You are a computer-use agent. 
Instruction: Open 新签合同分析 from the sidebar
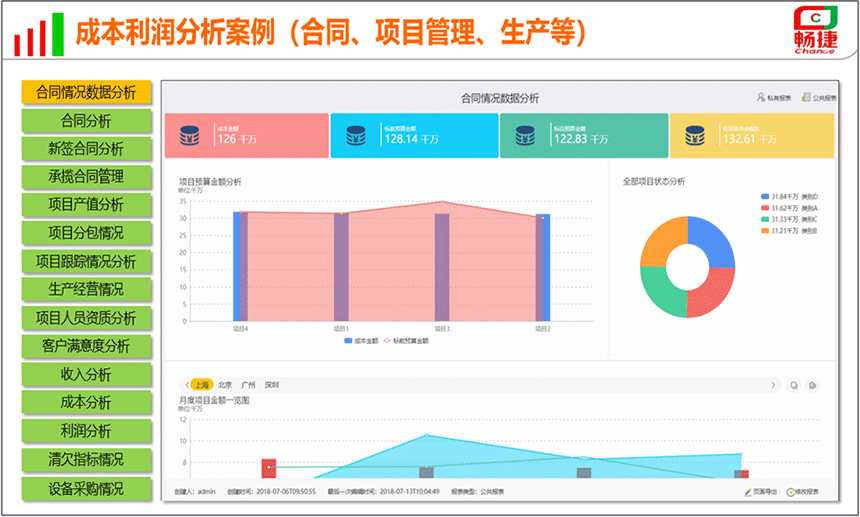(x=86, y=148)
